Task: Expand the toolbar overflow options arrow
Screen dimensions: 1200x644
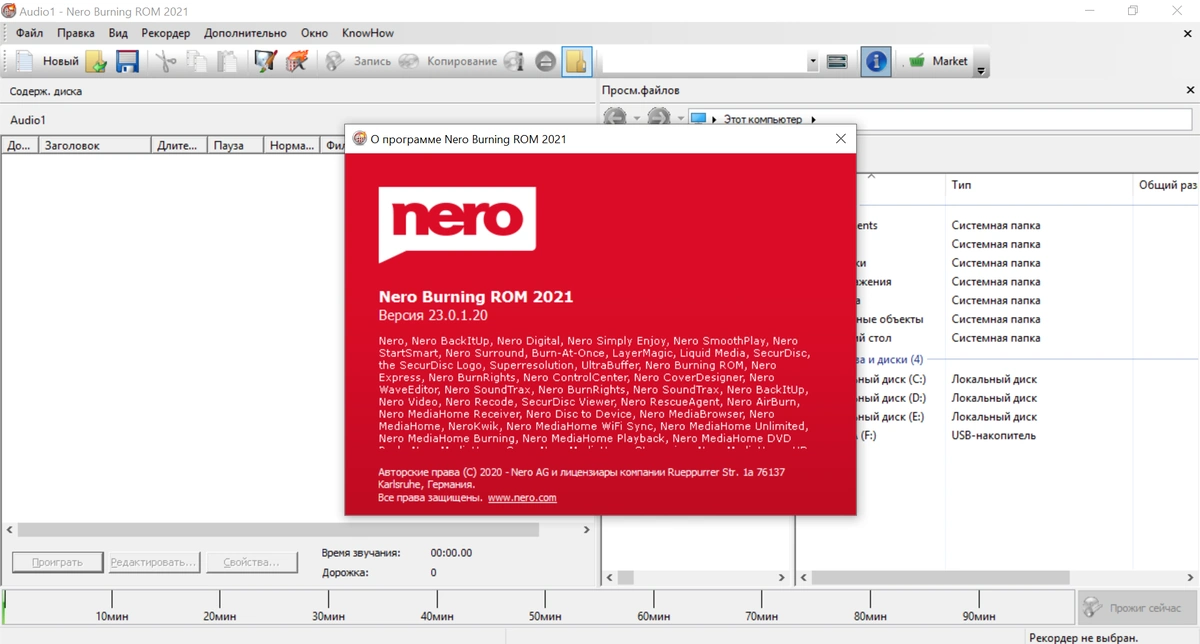Action: coord(981,69)
